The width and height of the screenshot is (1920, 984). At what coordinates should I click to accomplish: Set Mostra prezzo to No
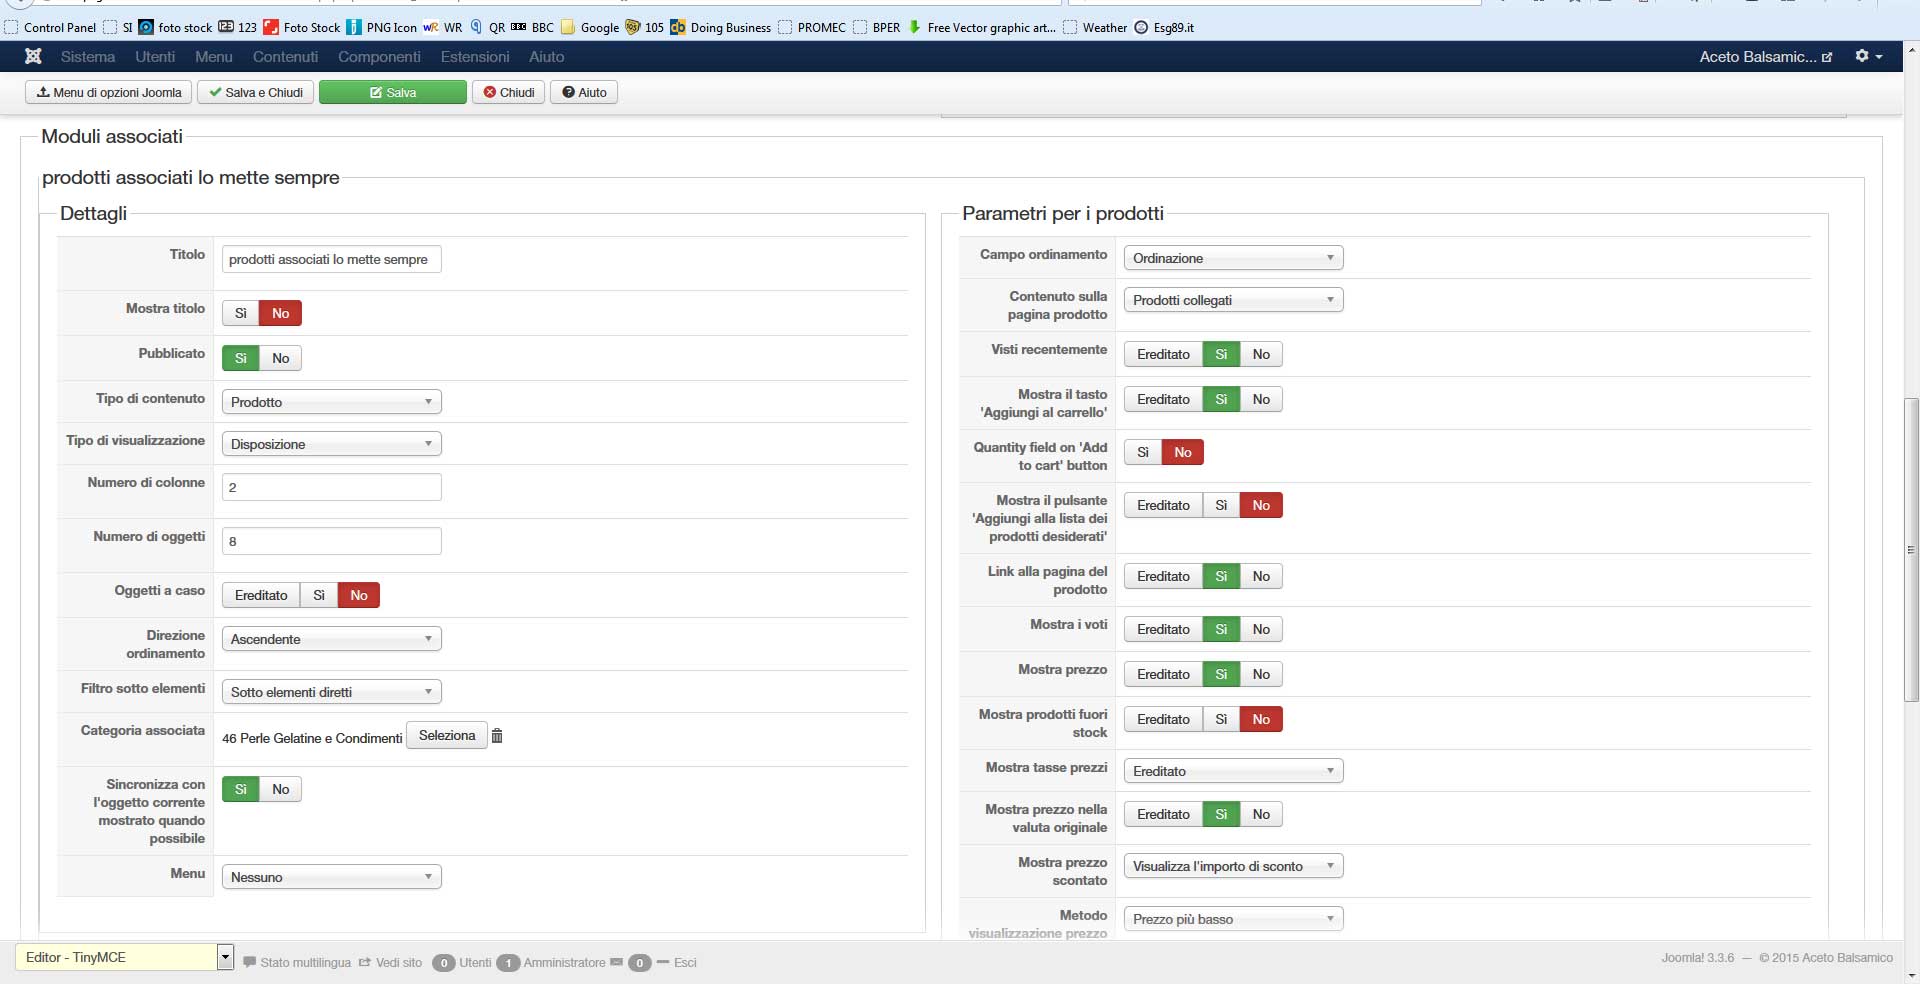[1262, 675]
